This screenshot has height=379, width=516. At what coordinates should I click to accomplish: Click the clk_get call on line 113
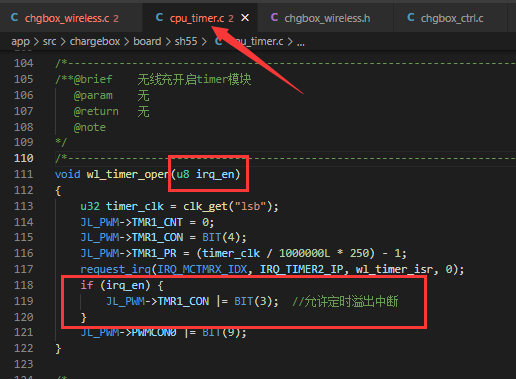click(x=205, y=206)
